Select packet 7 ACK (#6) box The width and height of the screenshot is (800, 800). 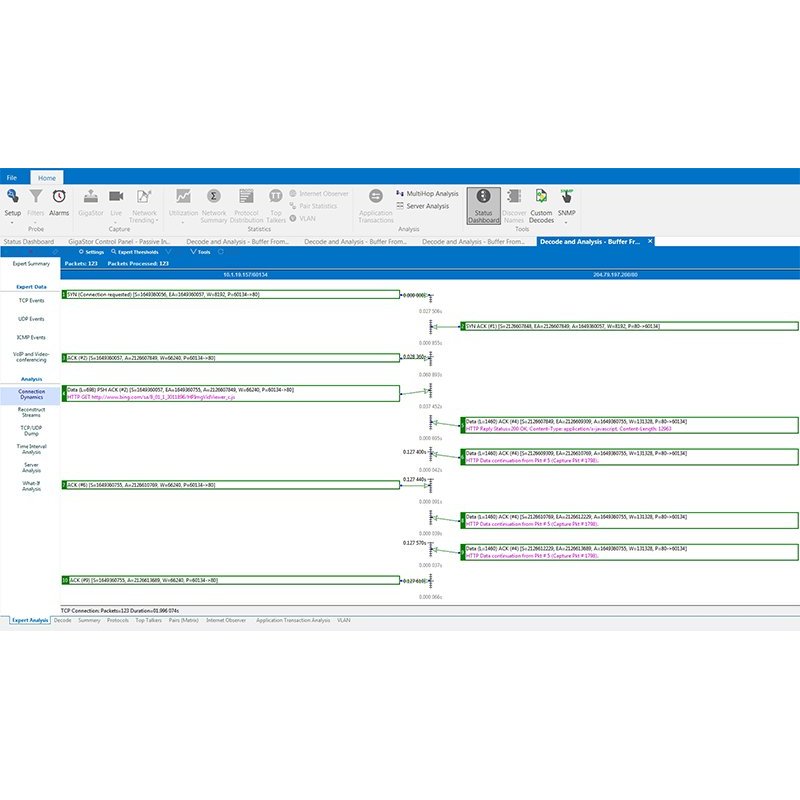click(231, 485)
